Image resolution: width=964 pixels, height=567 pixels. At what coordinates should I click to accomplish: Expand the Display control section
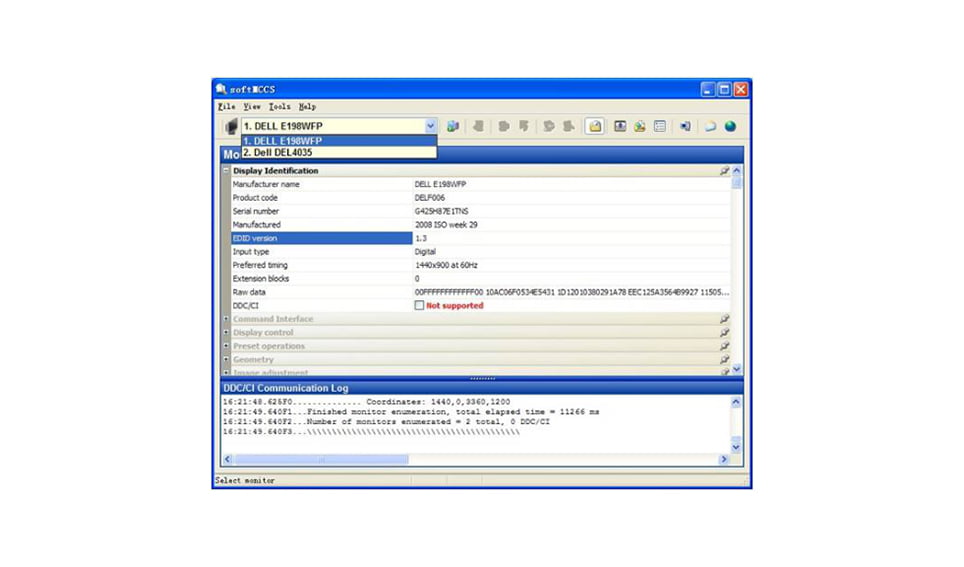click(226, 332)
